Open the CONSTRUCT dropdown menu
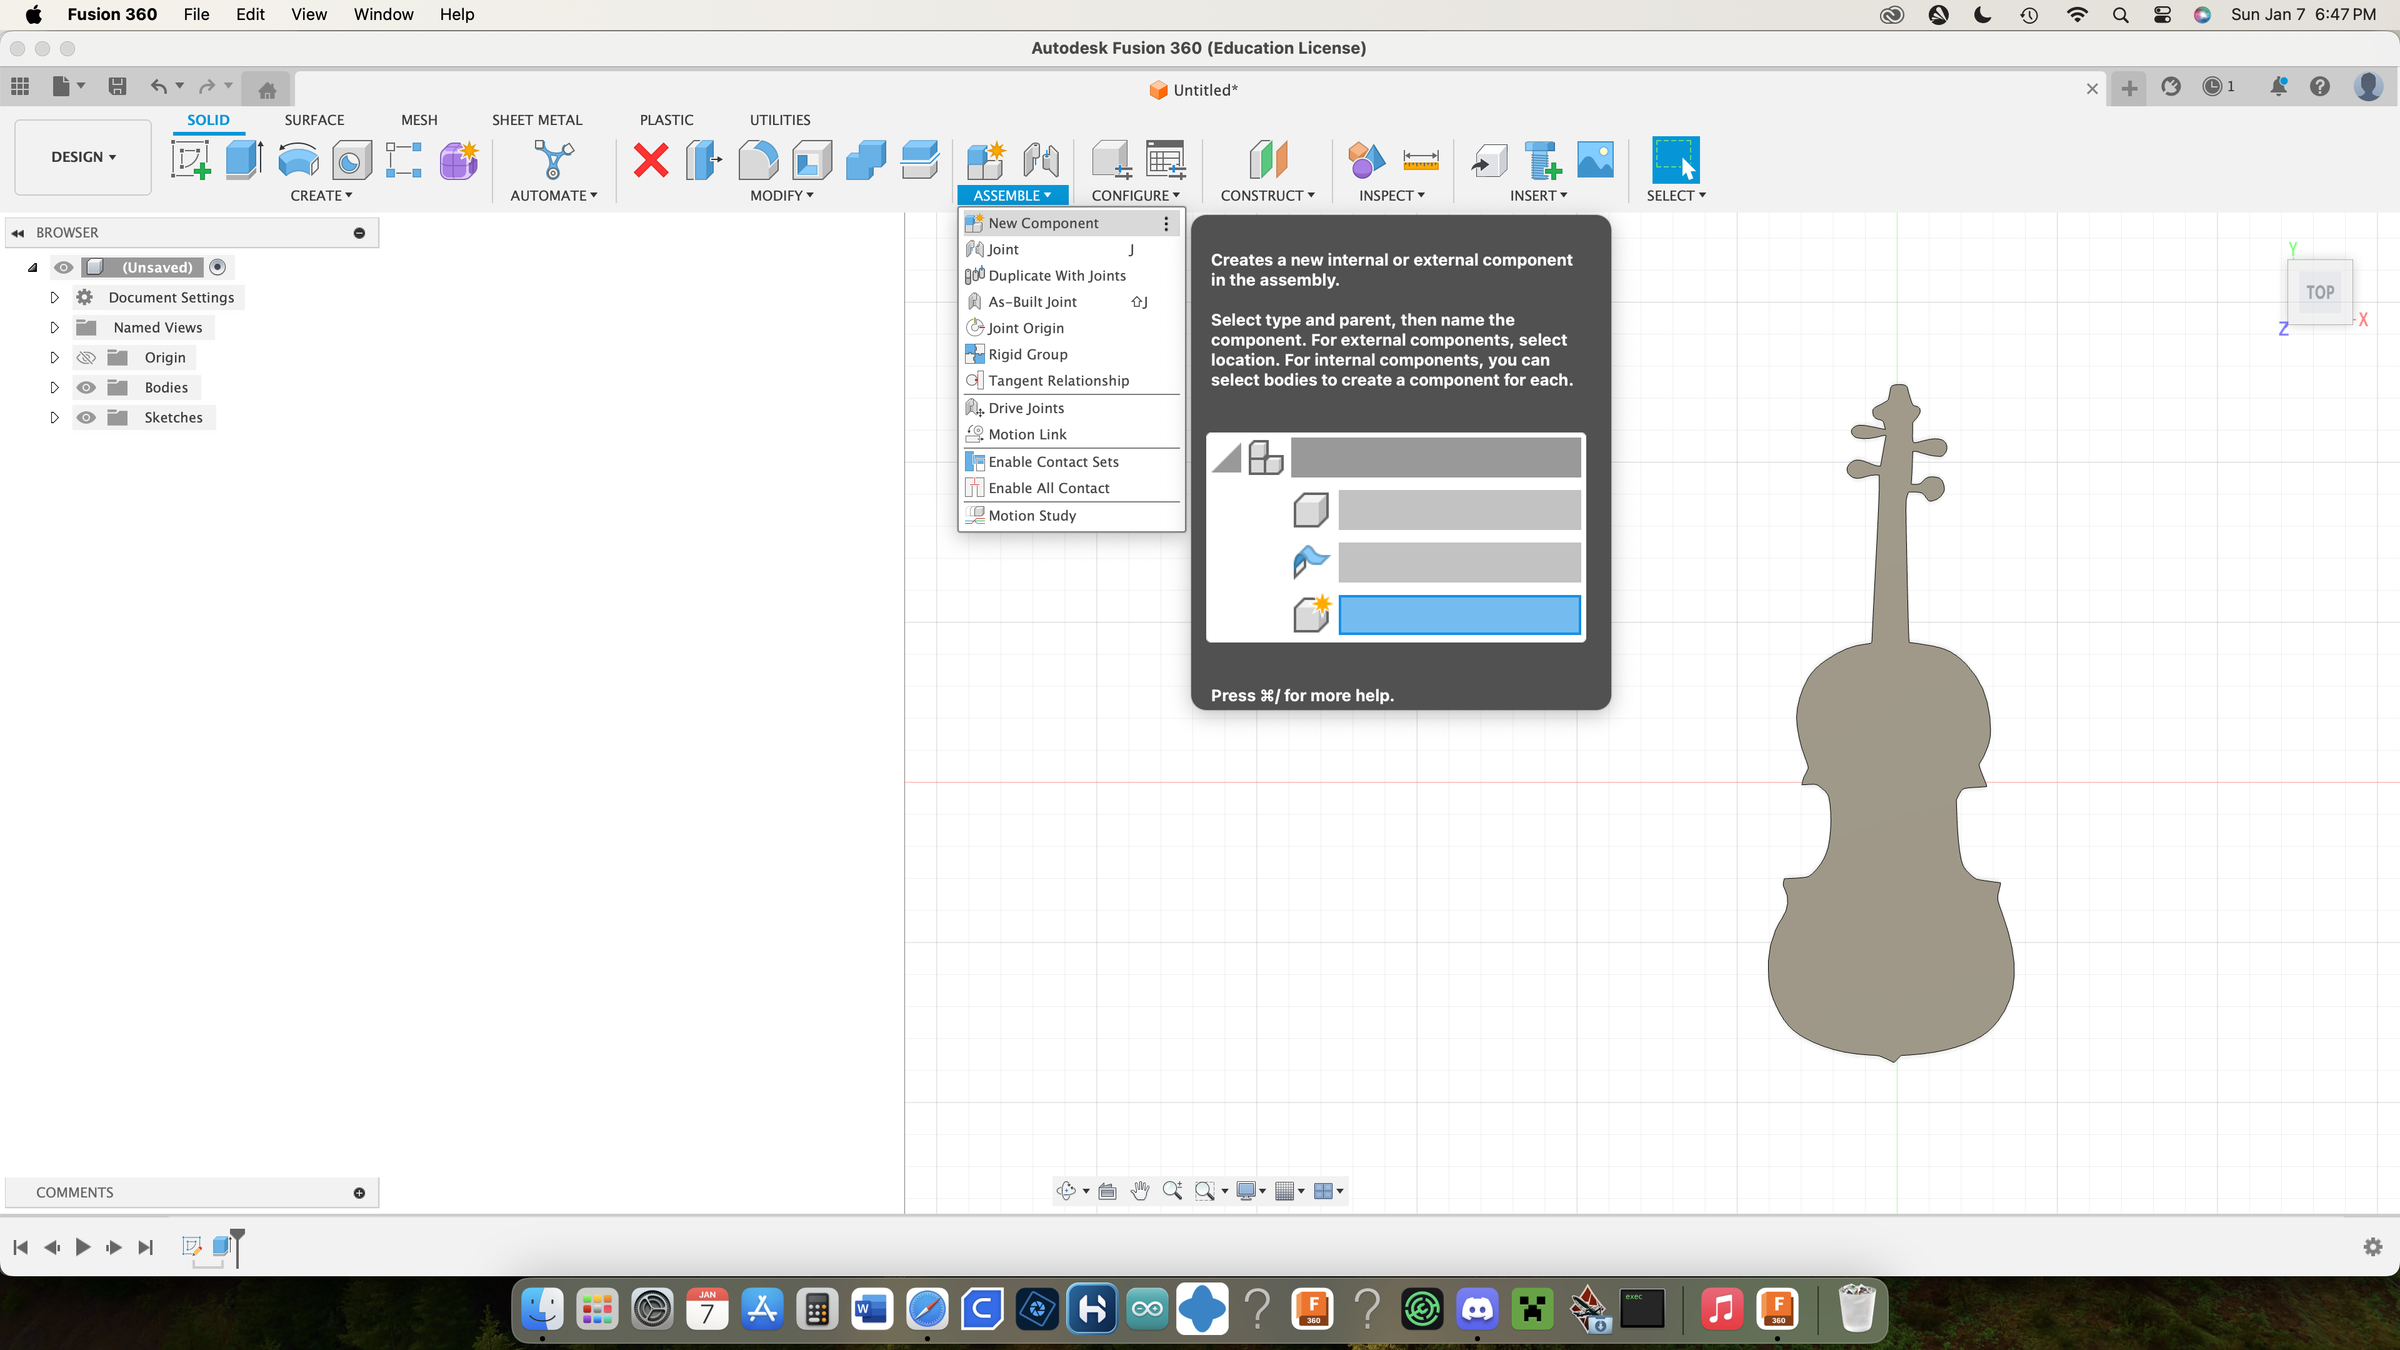This screenshot has width=2400, height=1350. (x=1267, y=196)
